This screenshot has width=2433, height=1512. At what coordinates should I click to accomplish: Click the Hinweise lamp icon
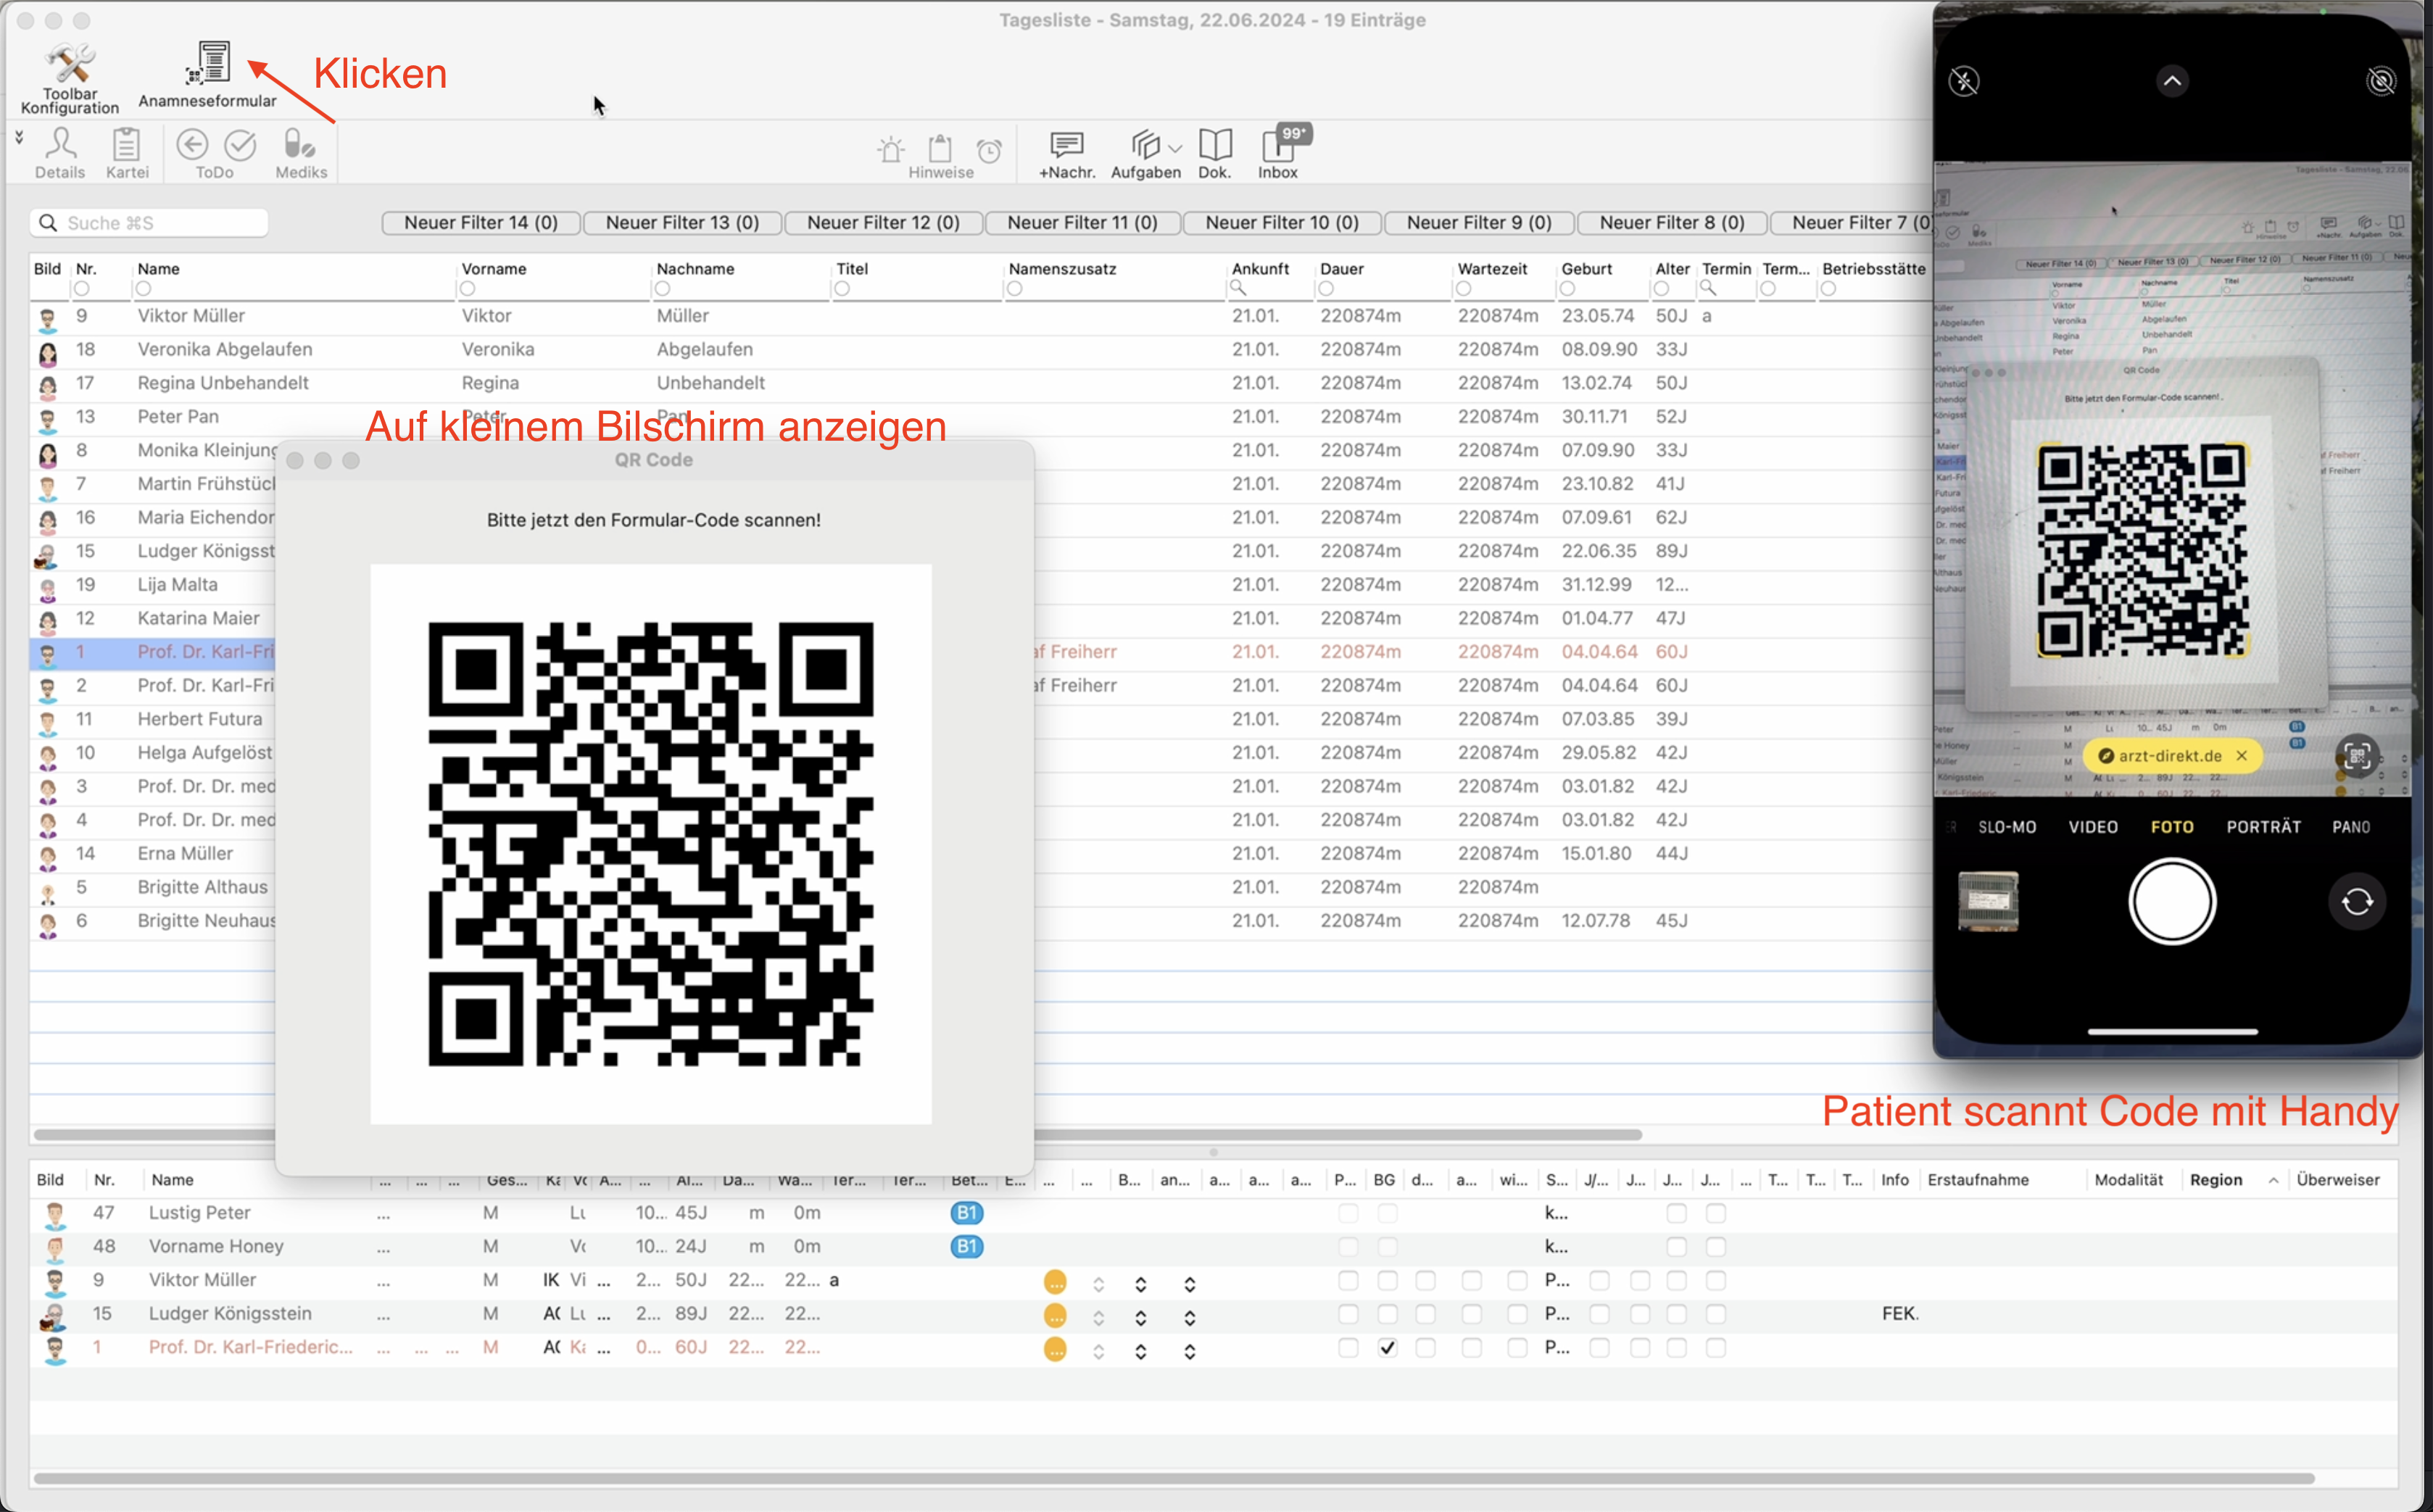pyautogui.click(x=890, y=150)
